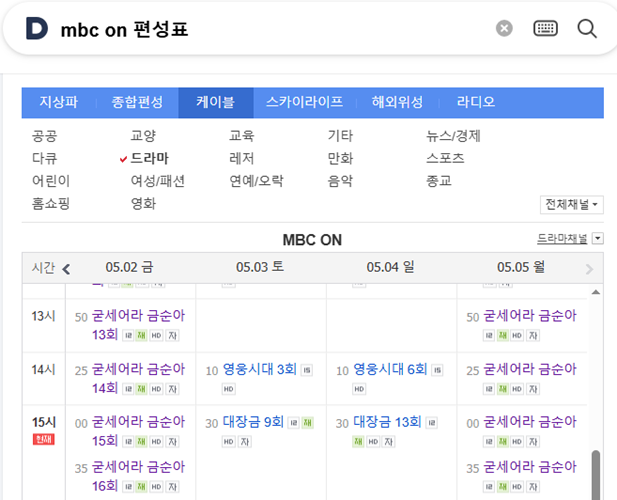The height and width of the screenshot is (500, 617).
Task: Go to next dates with right arrow
Action: [x=589, y=269]
